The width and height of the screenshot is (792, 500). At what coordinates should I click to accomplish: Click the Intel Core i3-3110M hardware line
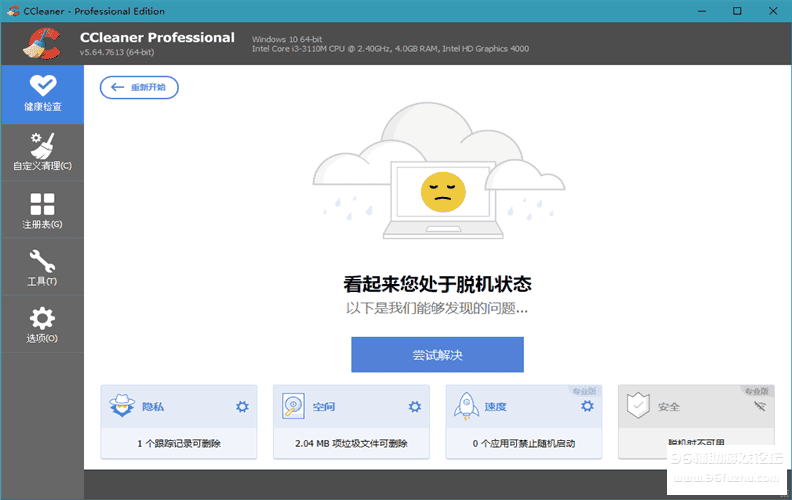(390, 48)
